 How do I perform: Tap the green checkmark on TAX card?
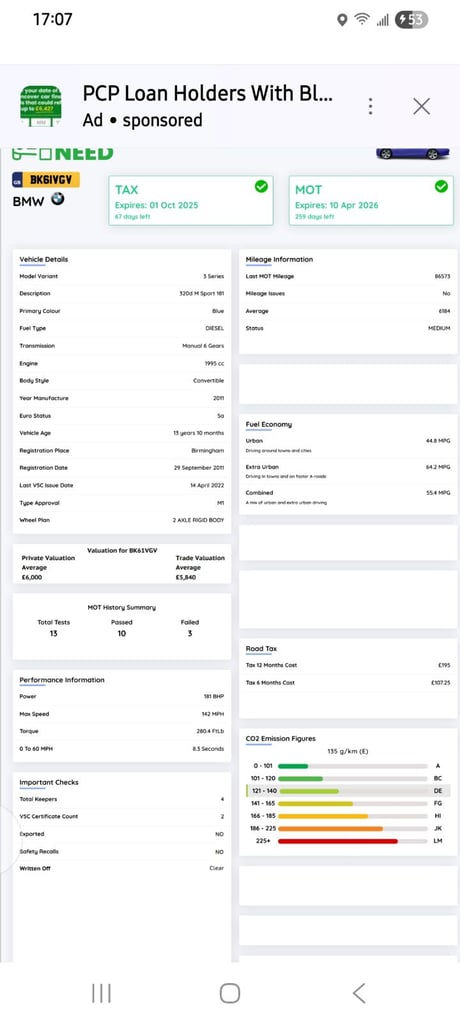click(x=261, y=187)
